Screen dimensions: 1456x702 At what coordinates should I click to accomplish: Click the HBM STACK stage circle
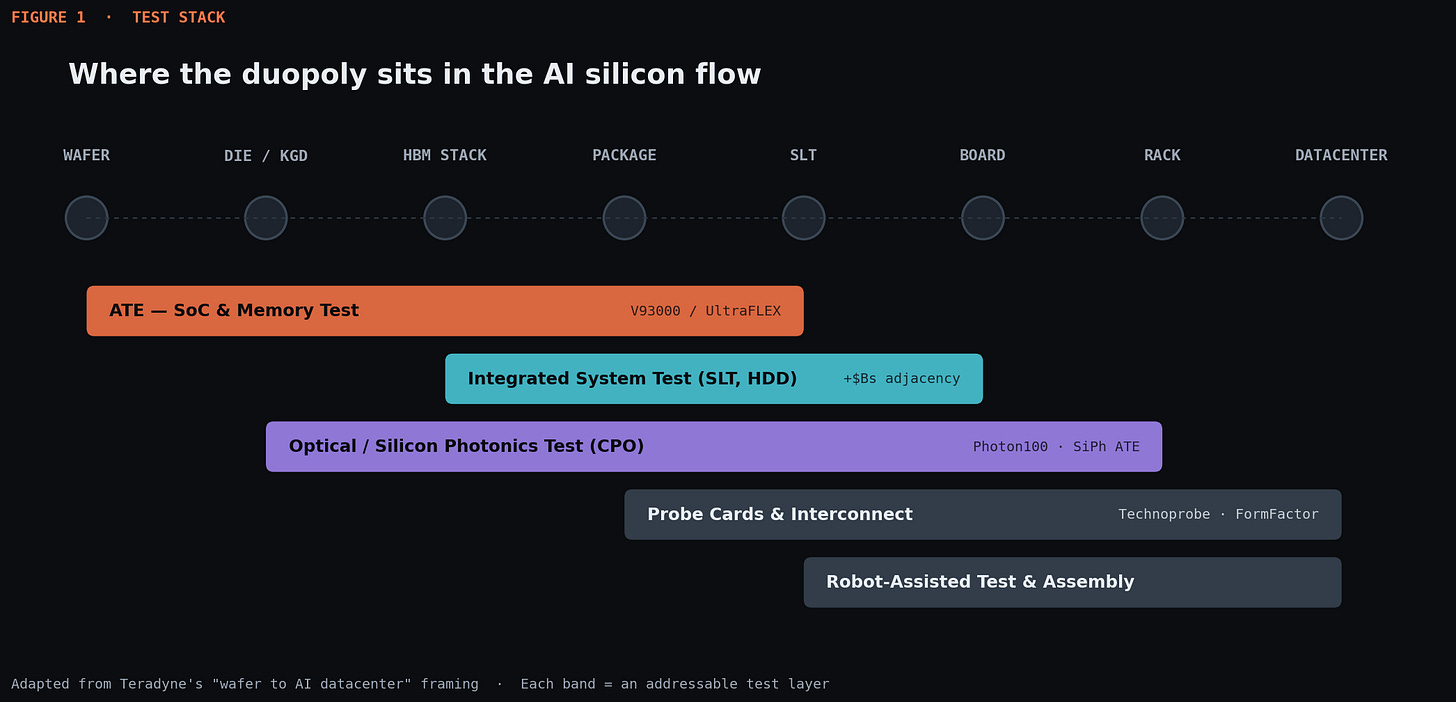(x=445, y=218)
